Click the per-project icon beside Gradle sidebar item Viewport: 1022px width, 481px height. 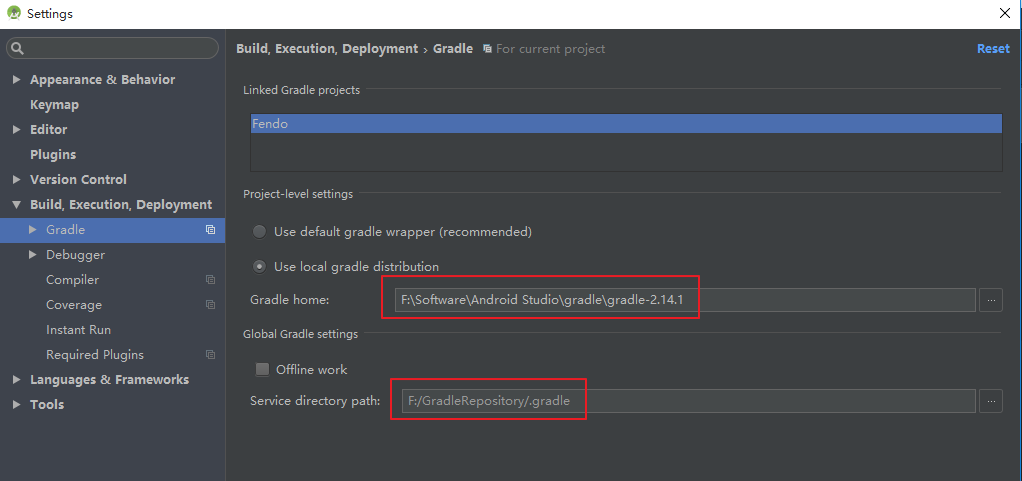(210, 229)
